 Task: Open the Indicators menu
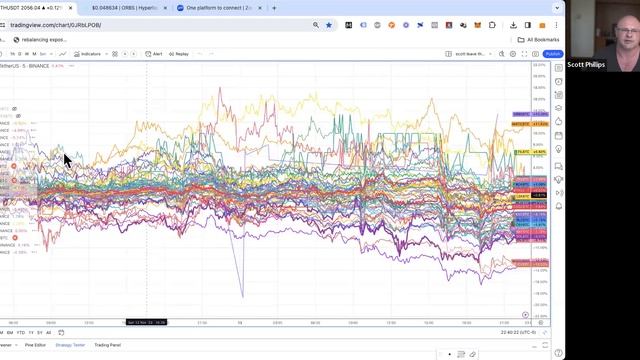tap(87, 54)
